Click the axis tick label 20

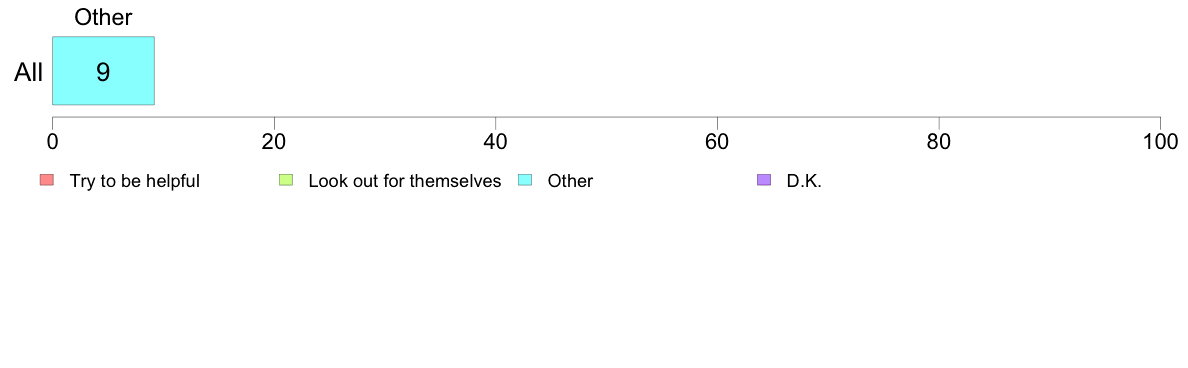tap(274, 141)
